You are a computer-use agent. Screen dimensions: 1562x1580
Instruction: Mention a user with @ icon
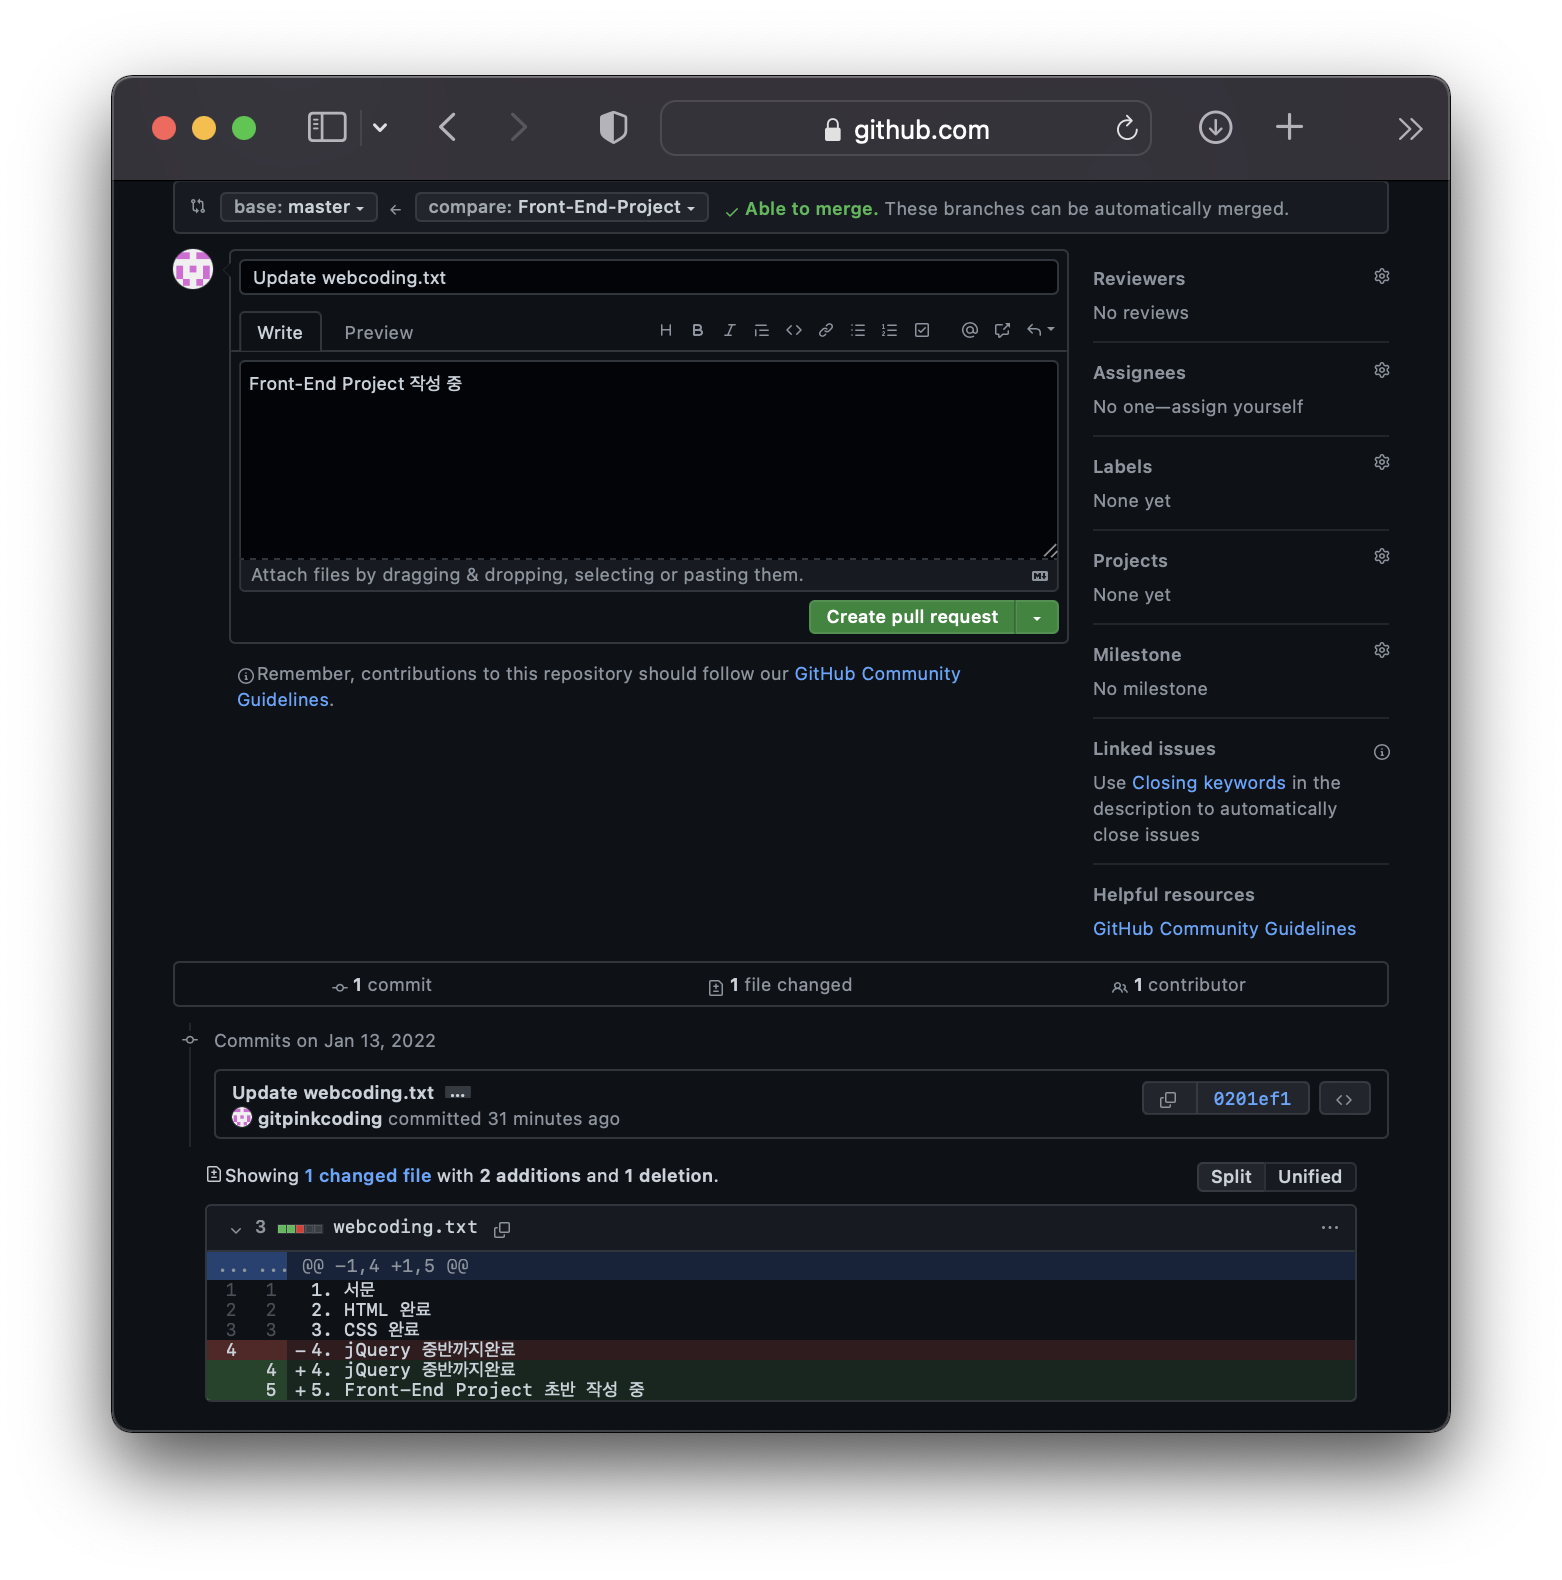(970, 330)
